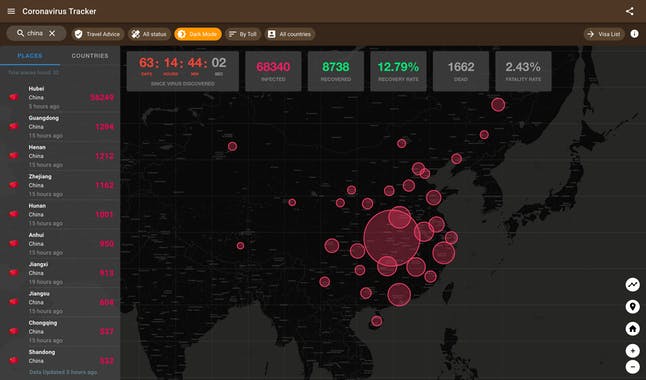Screen dimensions: 646x380
Task: Select Shandong in the places list
Action: click(60, 357)
